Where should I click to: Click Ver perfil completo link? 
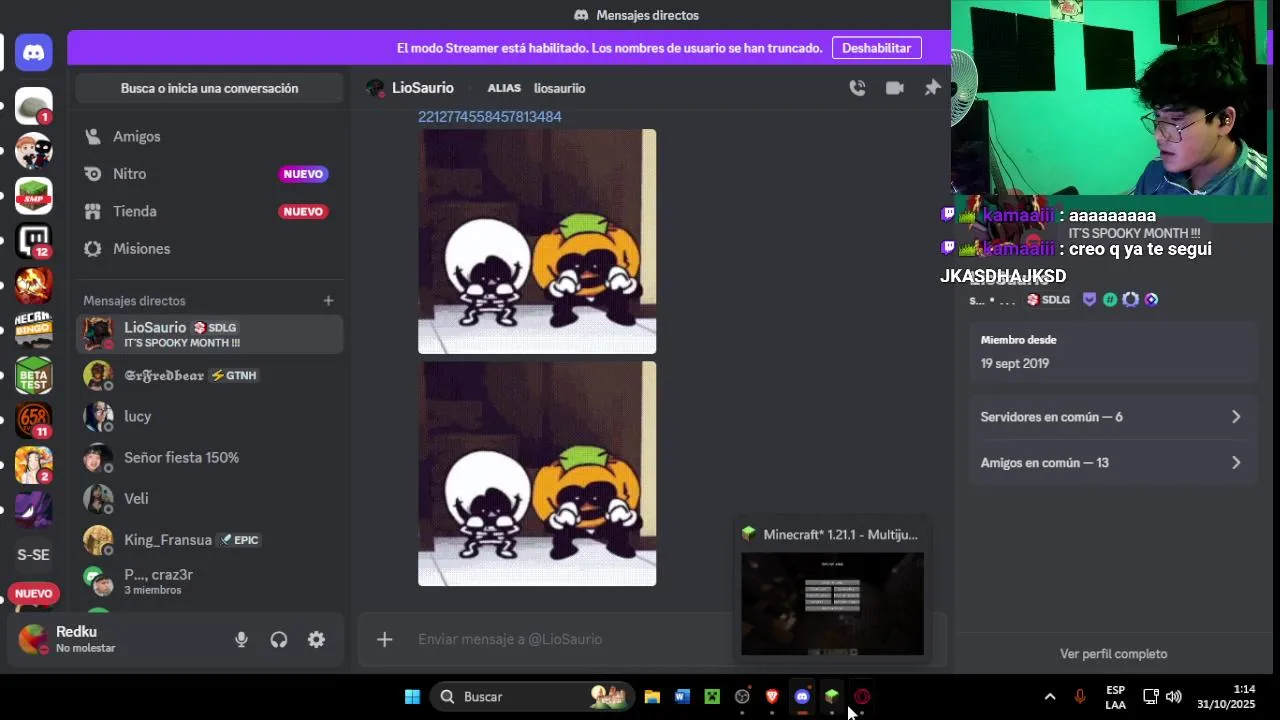(x=1113, y=654)
